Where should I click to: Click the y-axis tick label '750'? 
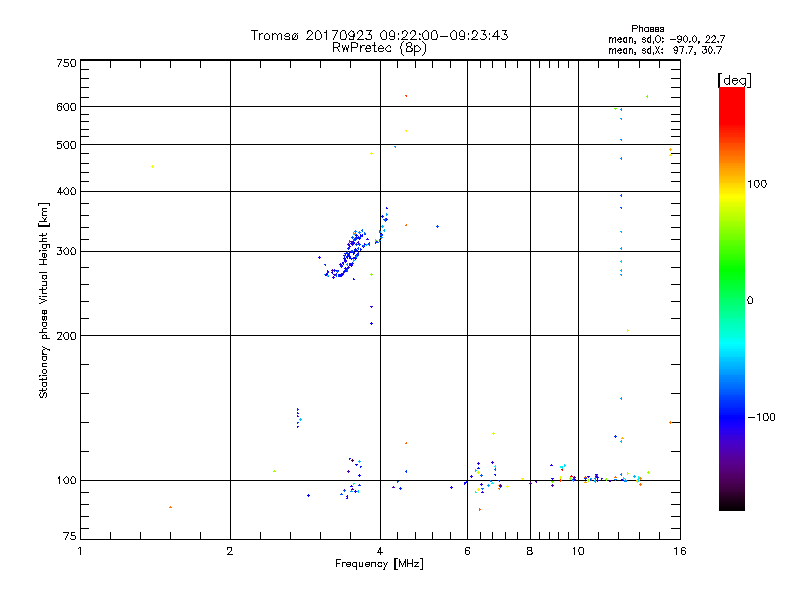click(66, 63)
